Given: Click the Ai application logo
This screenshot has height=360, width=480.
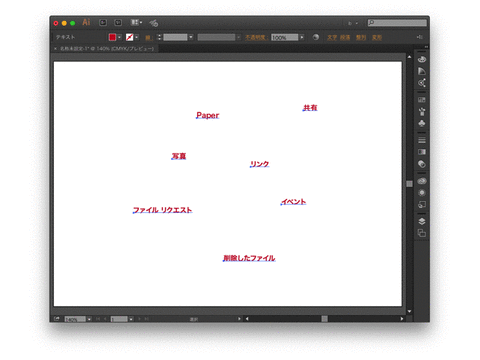Looking at the screenshot, I should (86, 22).
